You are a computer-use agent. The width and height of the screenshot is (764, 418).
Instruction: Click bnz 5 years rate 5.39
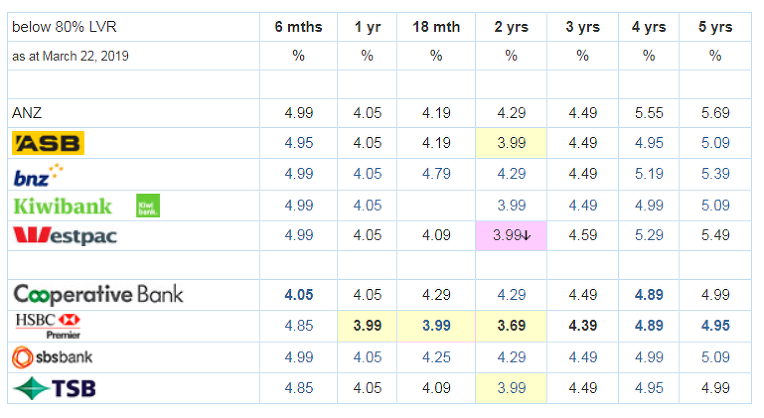[715, 174]
